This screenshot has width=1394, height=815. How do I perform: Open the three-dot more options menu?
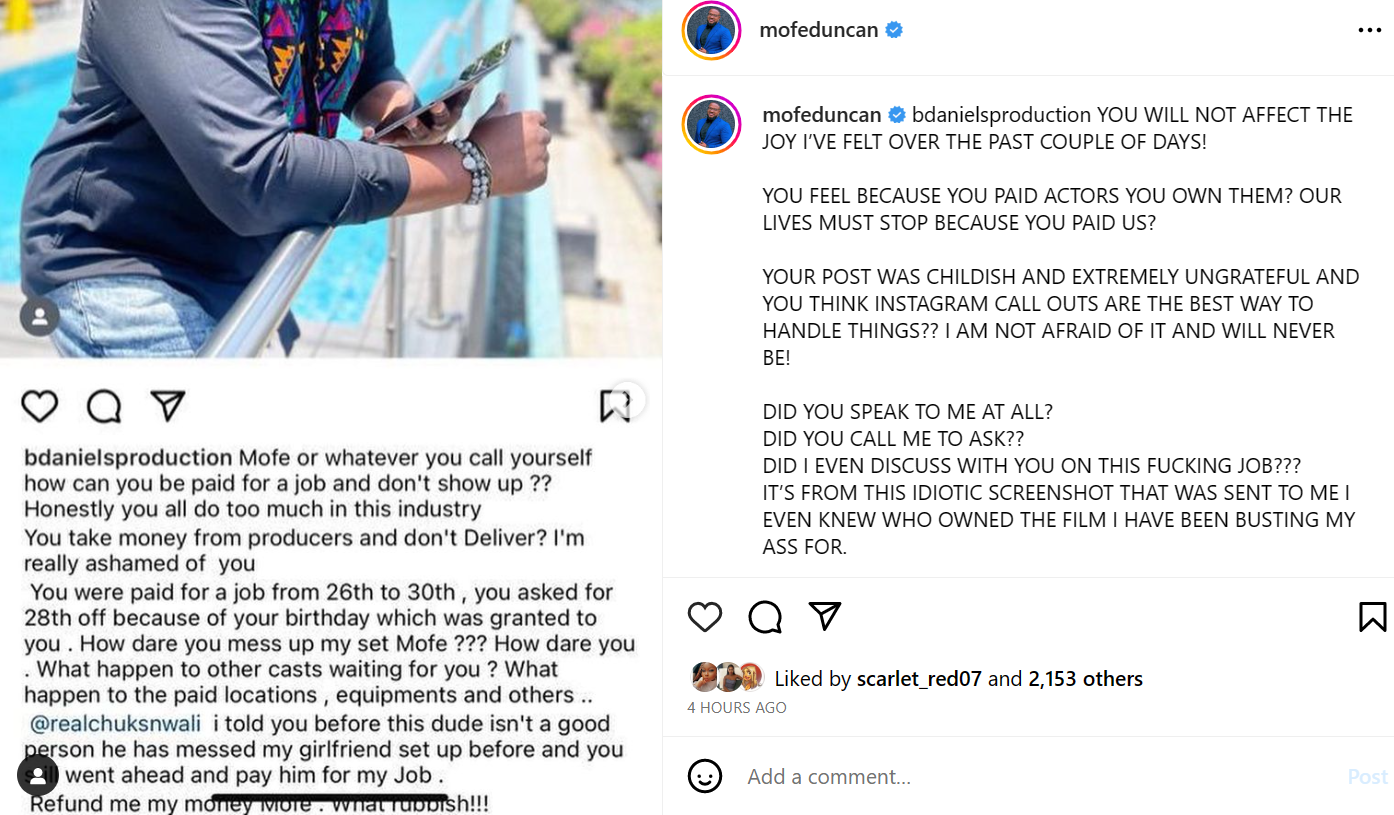coord(1369,31)
